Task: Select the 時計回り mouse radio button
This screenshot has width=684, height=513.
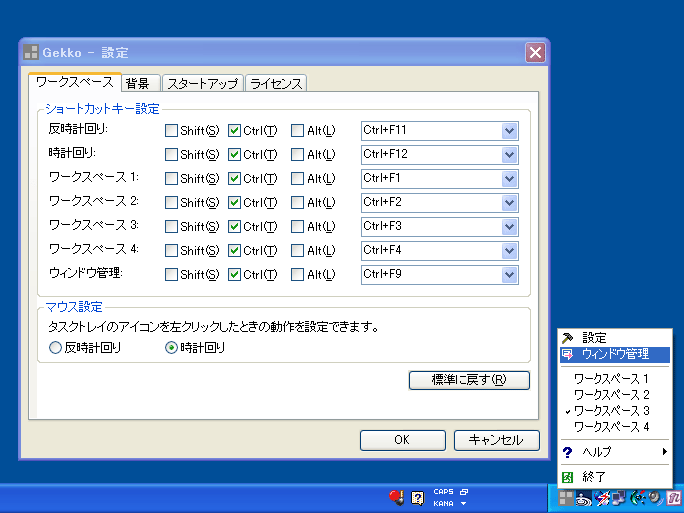Action: coord(171,348)
